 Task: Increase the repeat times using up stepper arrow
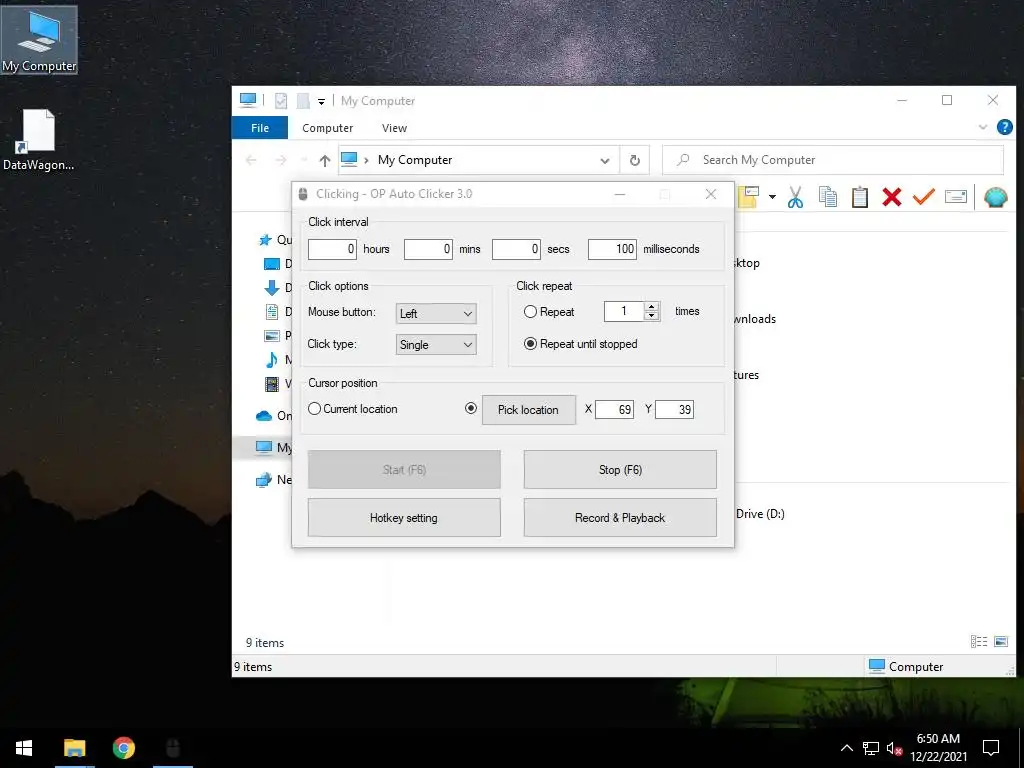651,307
